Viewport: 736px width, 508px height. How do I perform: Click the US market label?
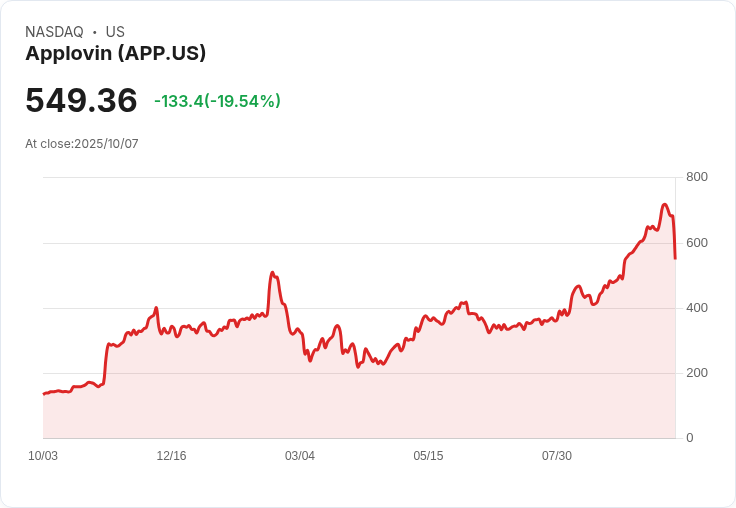pyautogui.click(x=115, y=32)
